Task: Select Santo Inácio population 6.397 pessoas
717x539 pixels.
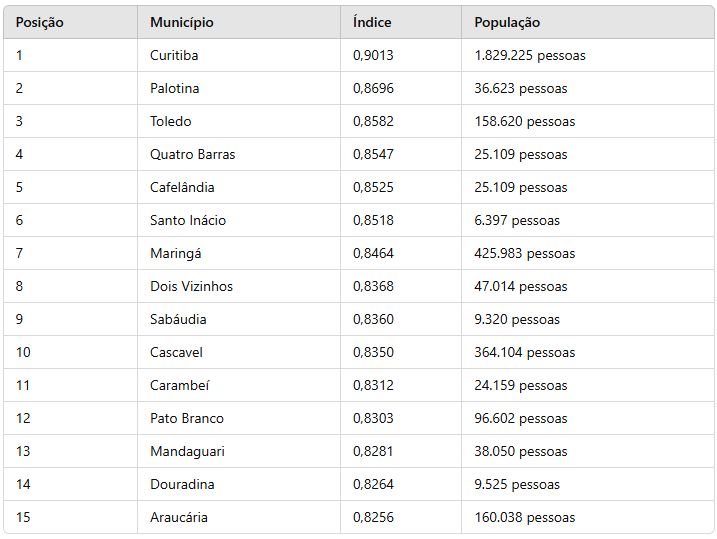Action: (x=517, y=220)
